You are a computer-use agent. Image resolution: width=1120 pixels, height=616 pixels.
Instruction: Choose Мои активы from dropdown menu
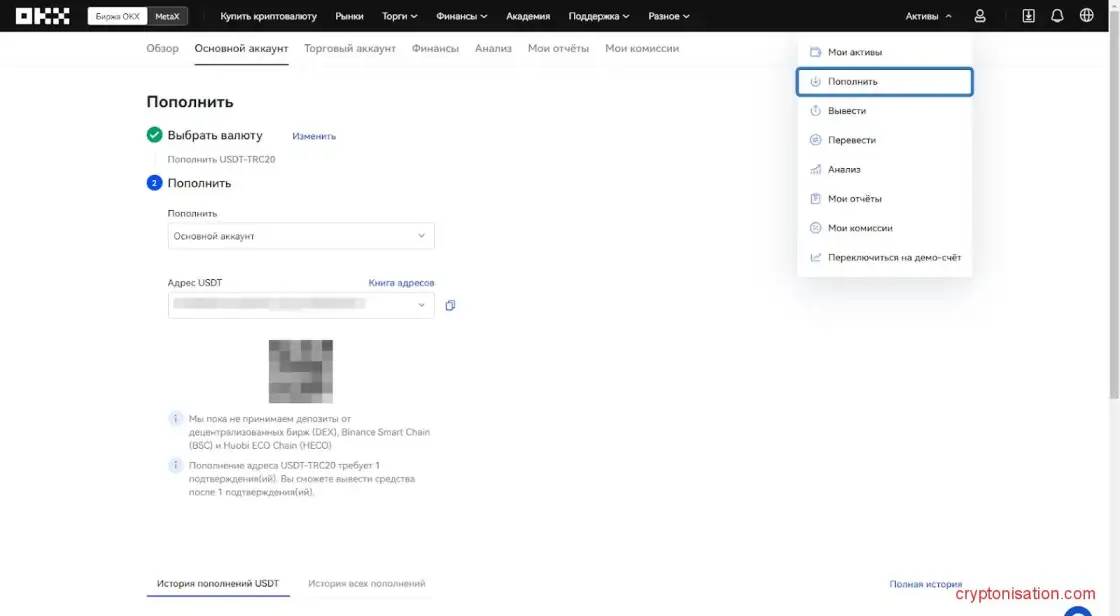(x=884, y=52)
